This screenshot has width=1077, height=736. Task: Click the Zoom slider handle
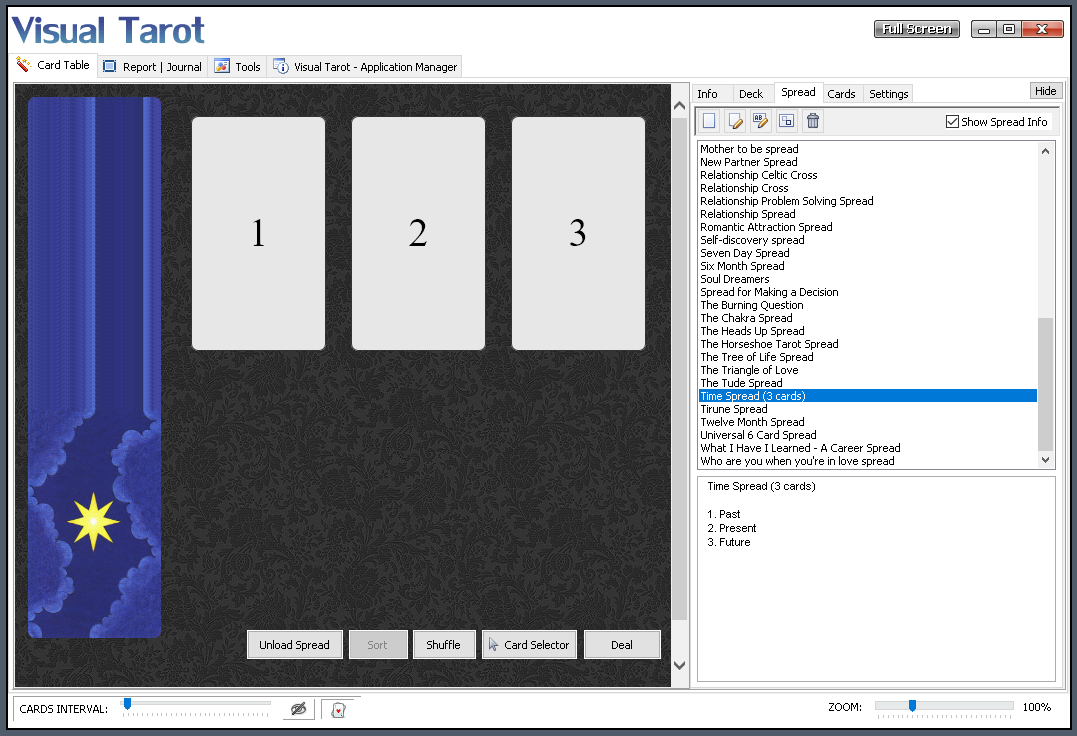click(x=912, y=706)
